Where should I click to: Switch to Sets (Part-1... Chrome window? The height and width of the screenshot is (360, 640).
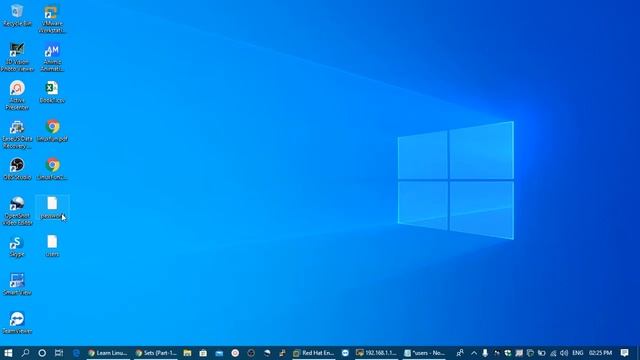click(x=156, y=353)
